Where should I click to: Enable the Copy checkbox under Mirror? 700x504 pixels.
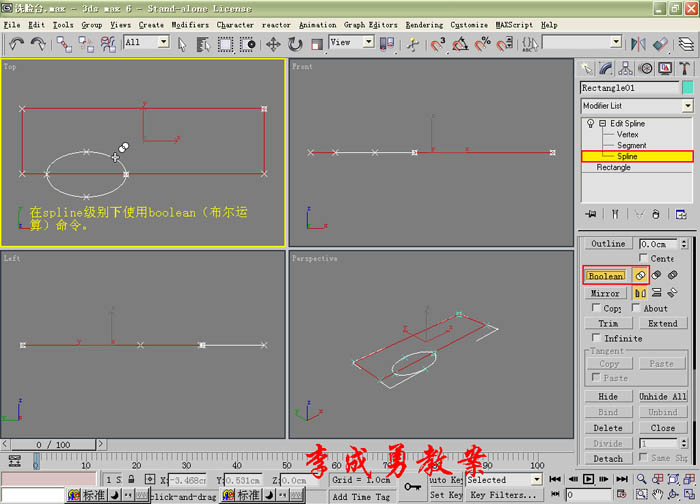[x=596, y=308]
